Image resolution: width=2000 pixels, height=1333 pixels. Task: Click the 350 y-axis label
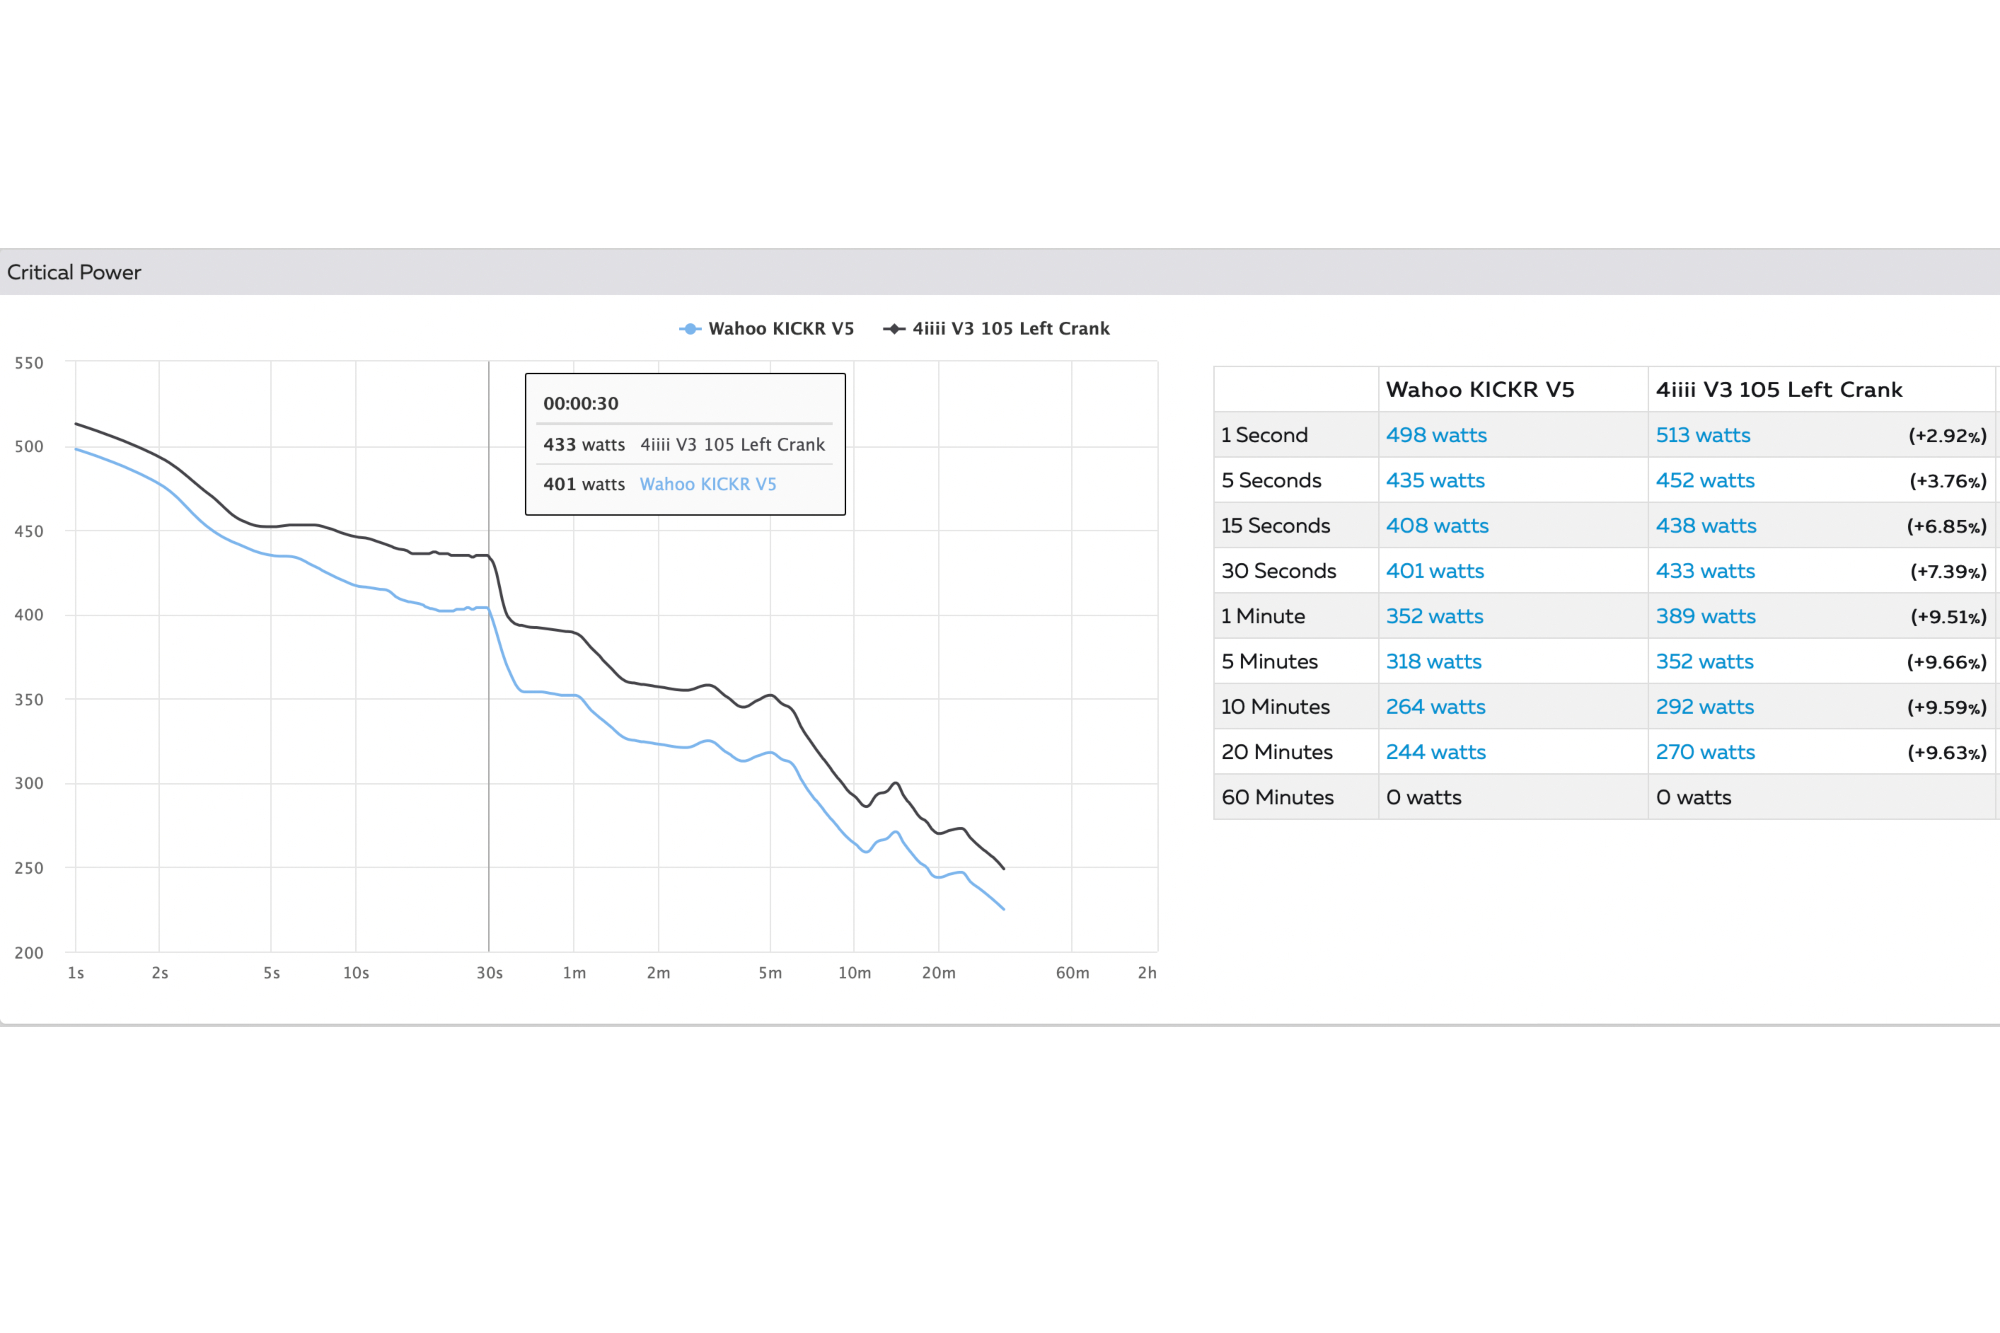[29, 700]
